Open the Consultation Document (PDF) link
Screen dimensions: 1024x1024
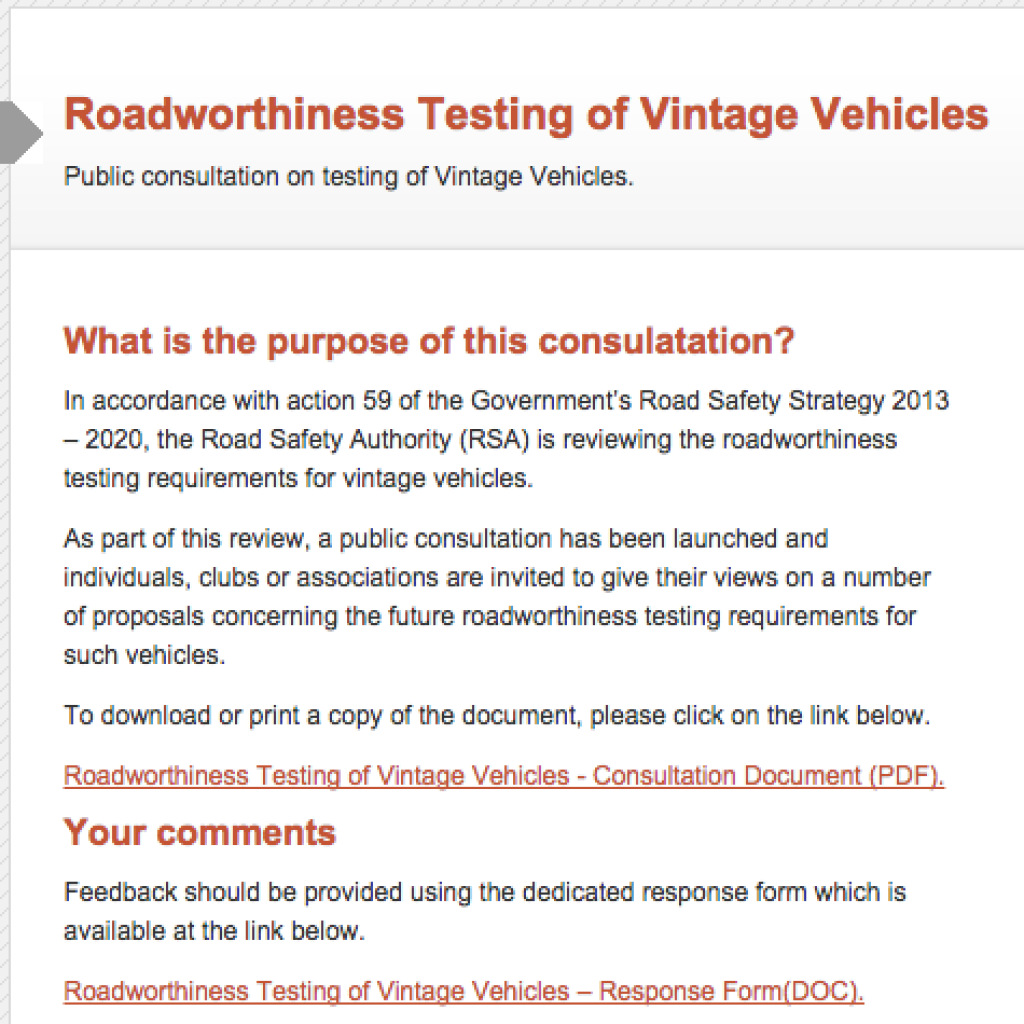(504, 776)
